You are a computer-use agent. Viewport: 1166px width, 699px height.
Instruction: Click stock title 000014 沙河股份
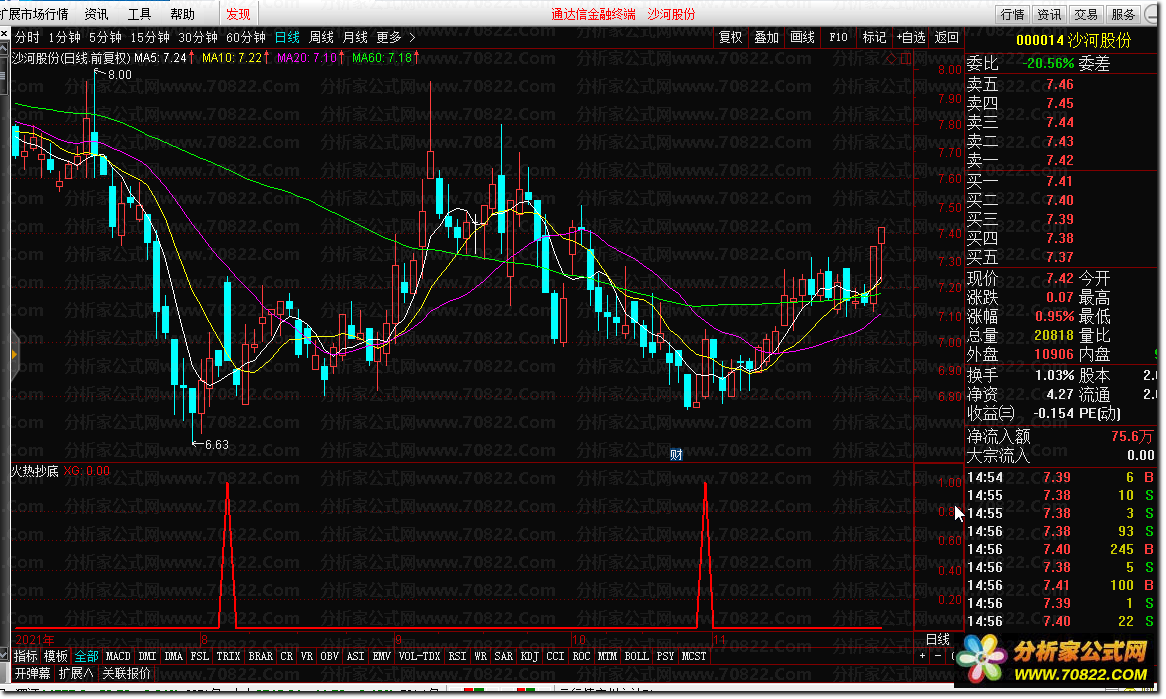coord(1073,40)
